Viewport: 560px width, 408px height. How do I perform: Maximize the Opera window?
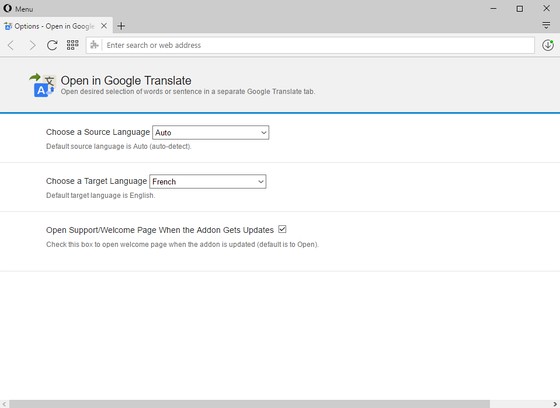pyautogui.click(x=520, y=9)
